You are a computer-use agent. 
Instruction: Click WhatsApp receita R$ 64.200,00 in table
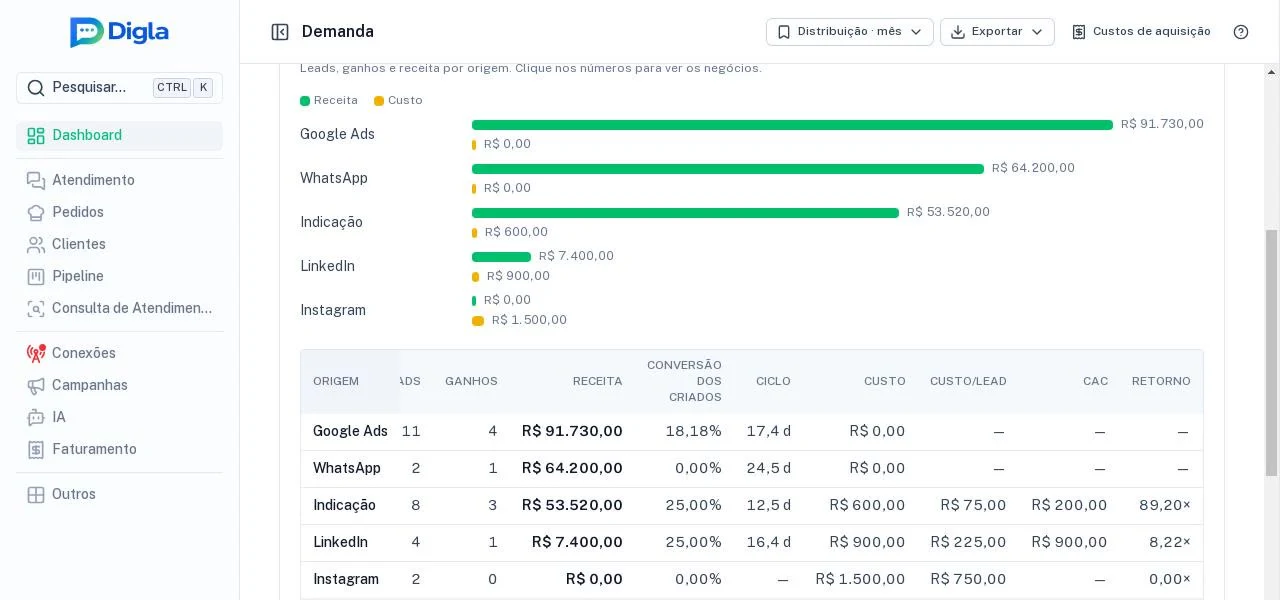click(x=572, y=468)
